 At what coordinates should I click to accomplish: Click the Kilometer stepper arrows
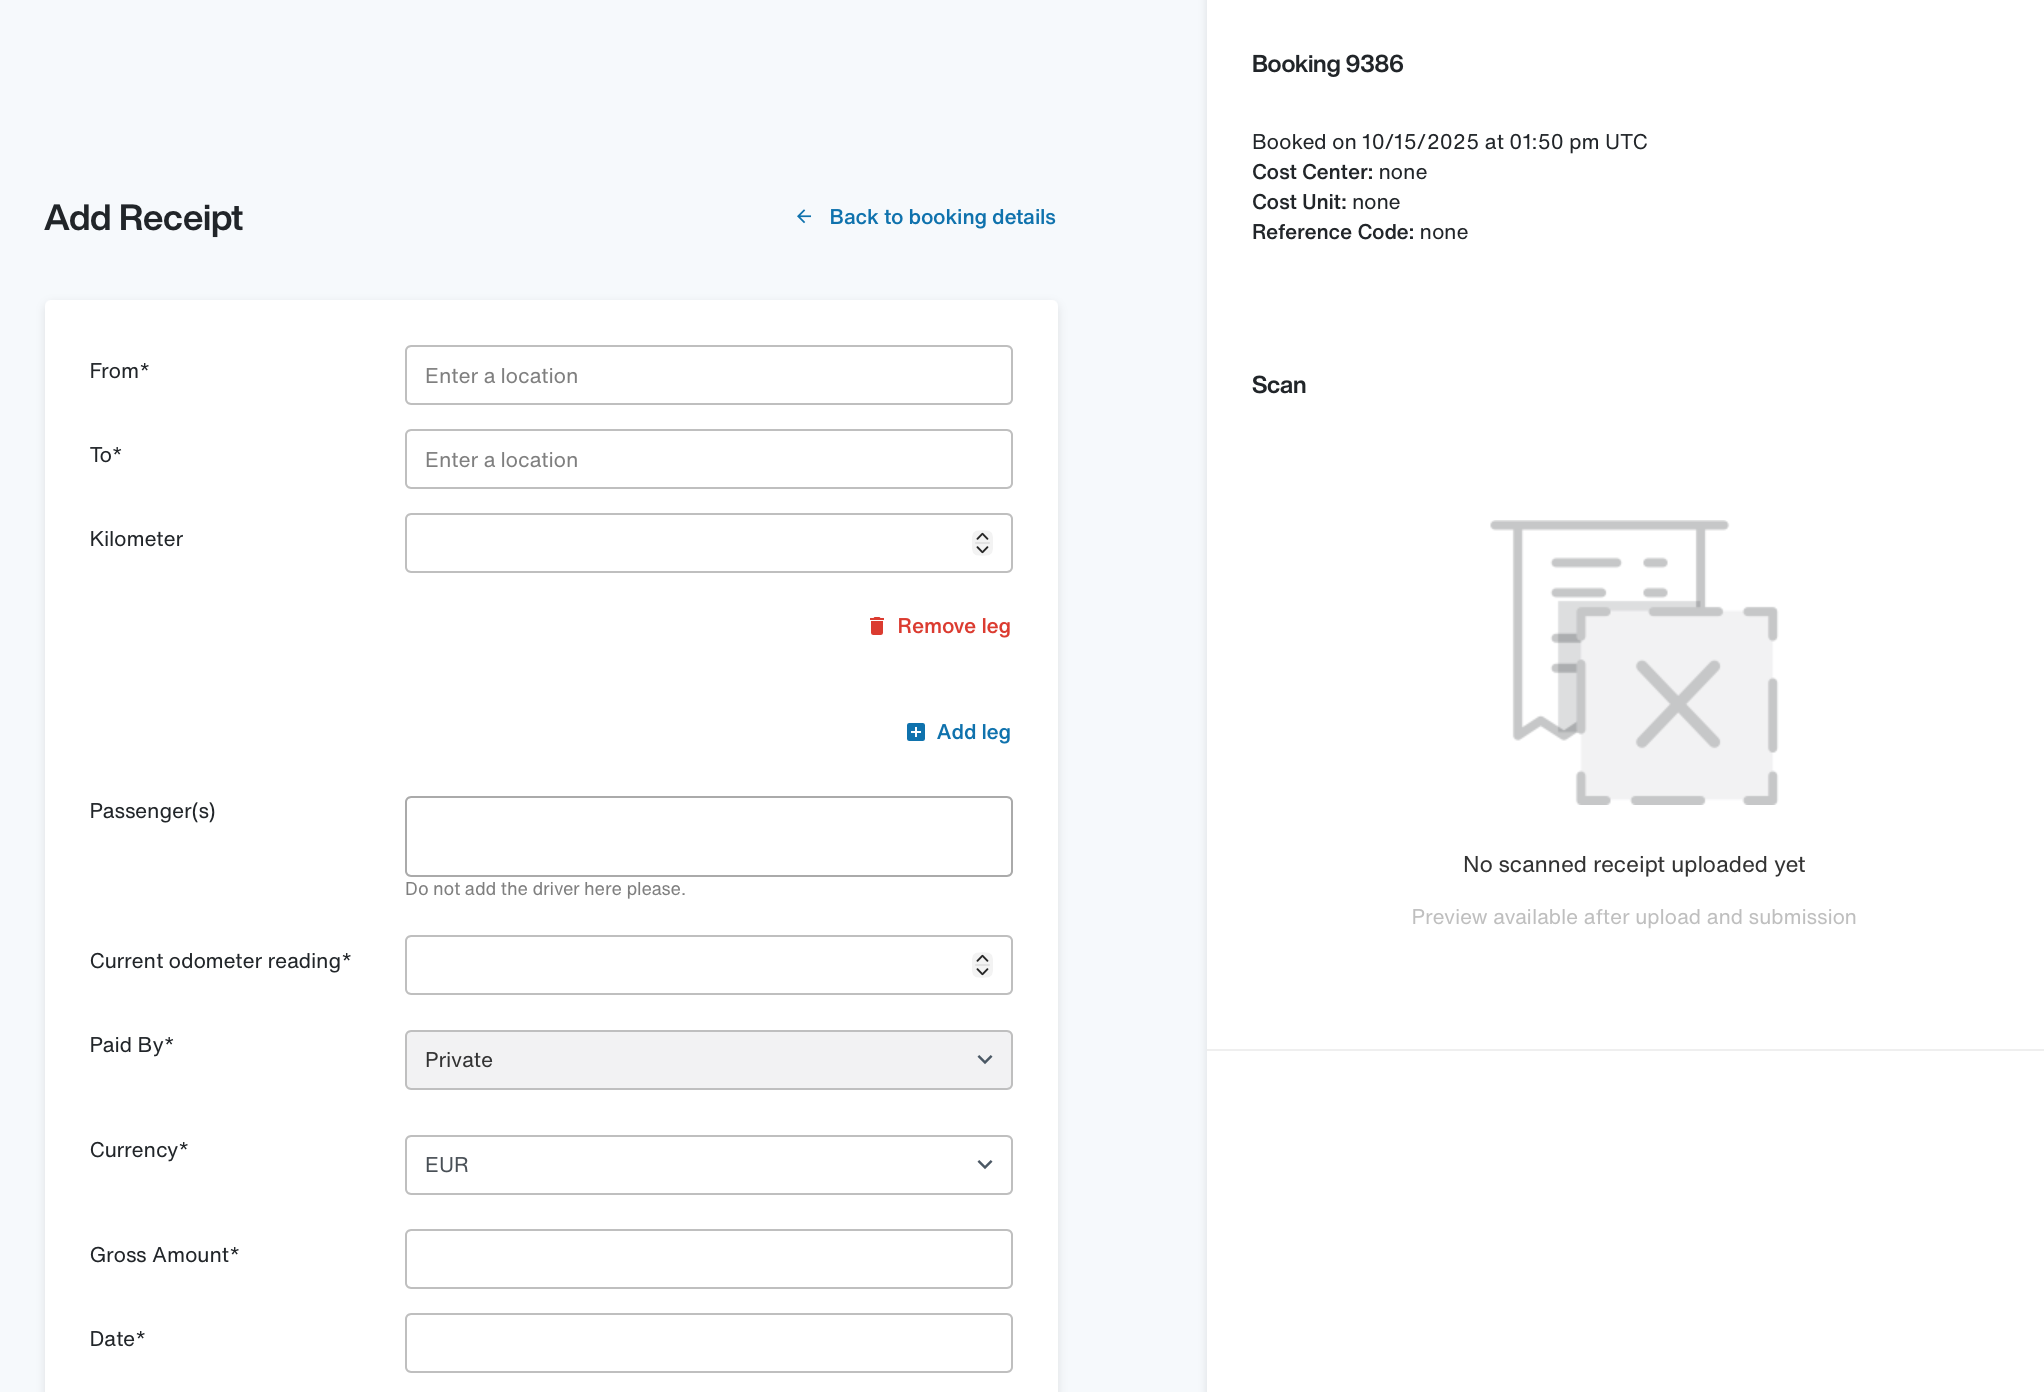pyautogui.click(x=982, y=543)
